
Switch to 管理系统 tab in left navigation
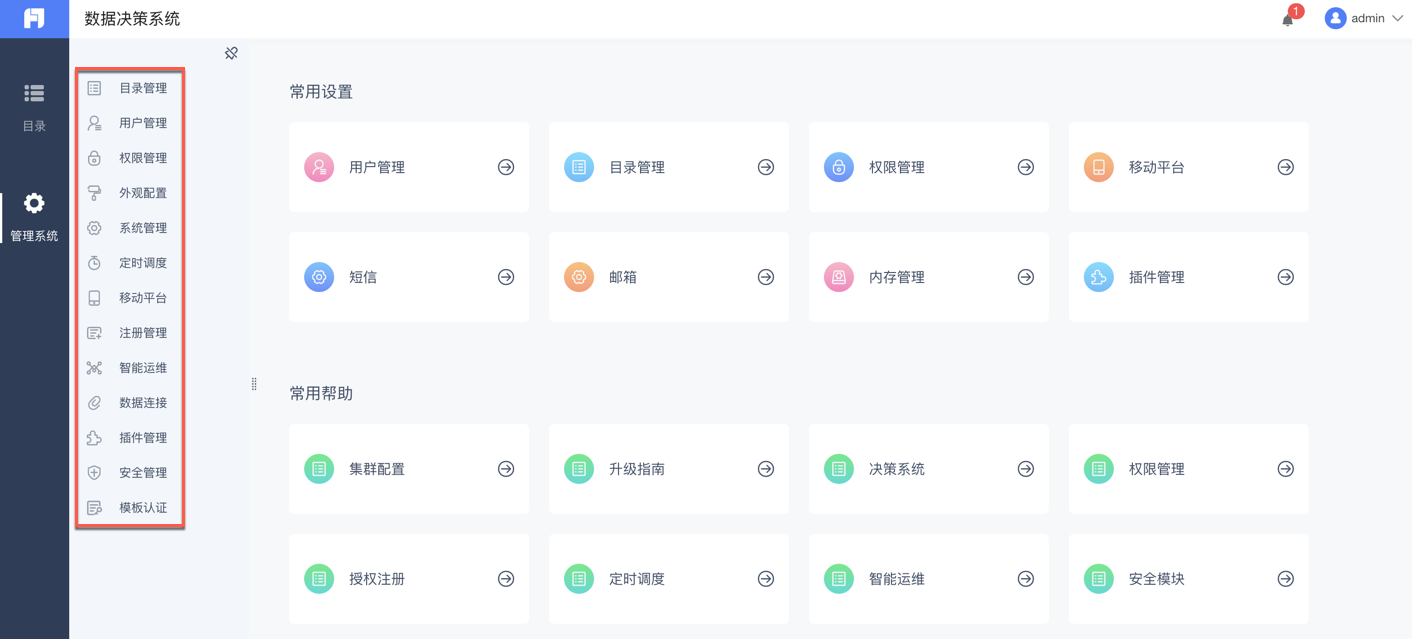[34, 217]
